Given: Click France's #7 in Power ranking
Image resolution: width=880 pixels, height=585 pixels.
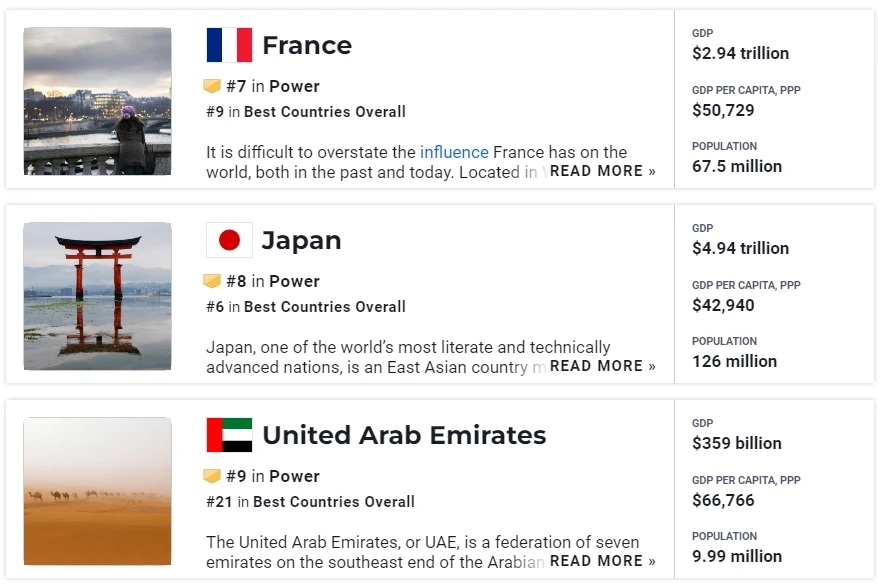Looking at the screenshot, I should tap(273, 86).
